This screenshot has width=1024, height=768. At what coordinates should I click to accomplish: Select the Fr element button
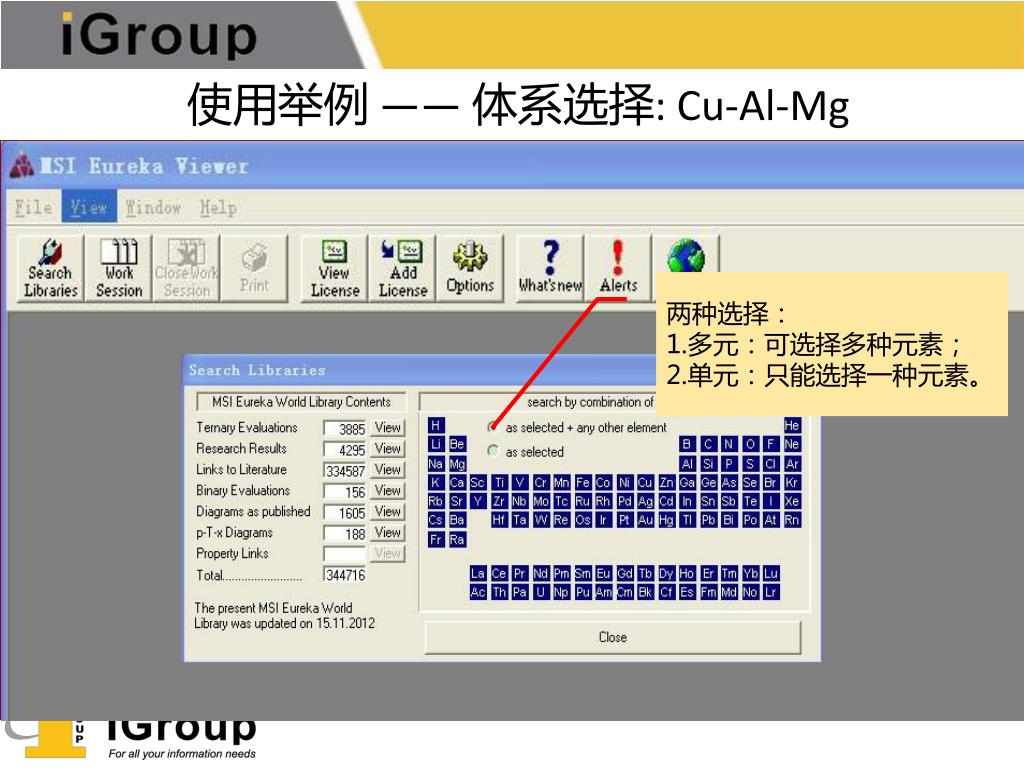pos(436,539)
